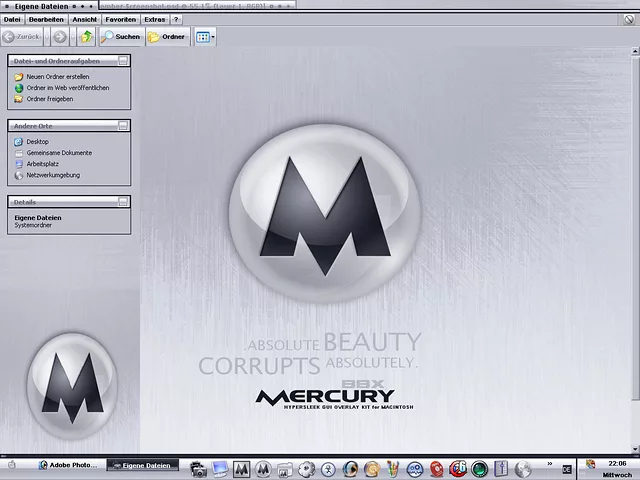The width and height of the screenshot is (640, 480).
Task: Click the 22:06 clock in the tray
Action: 617,464
